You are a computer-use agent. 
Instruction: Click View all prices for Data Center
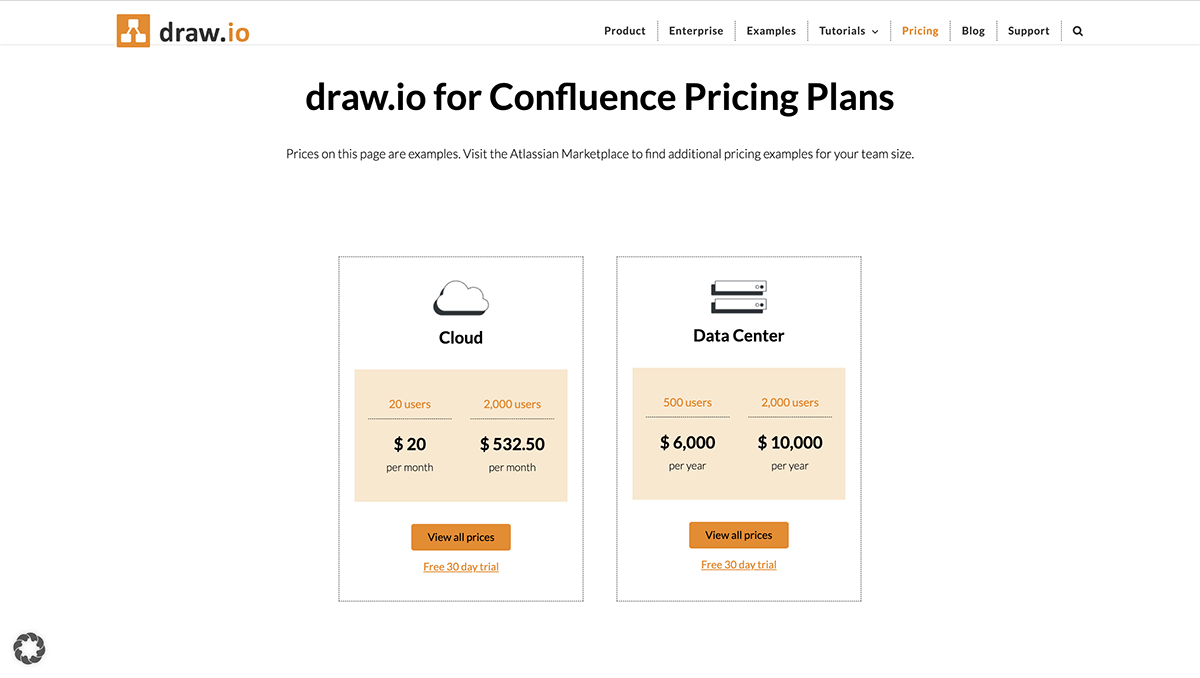point(739,535)
